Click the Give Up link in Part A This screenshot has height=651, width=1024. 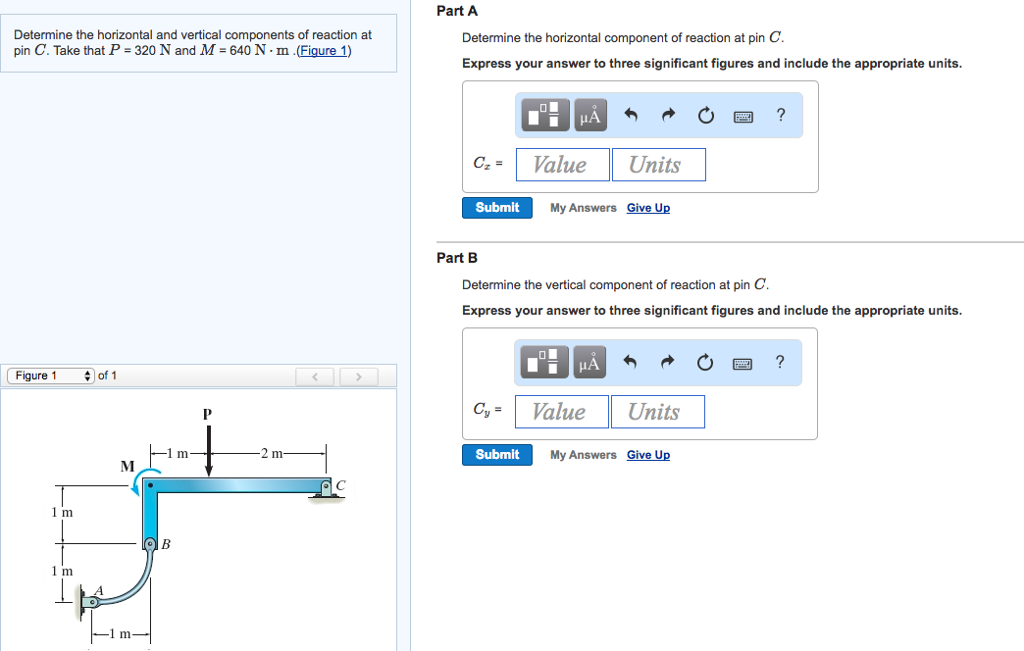pyautogui.click(x=648, y=207)
